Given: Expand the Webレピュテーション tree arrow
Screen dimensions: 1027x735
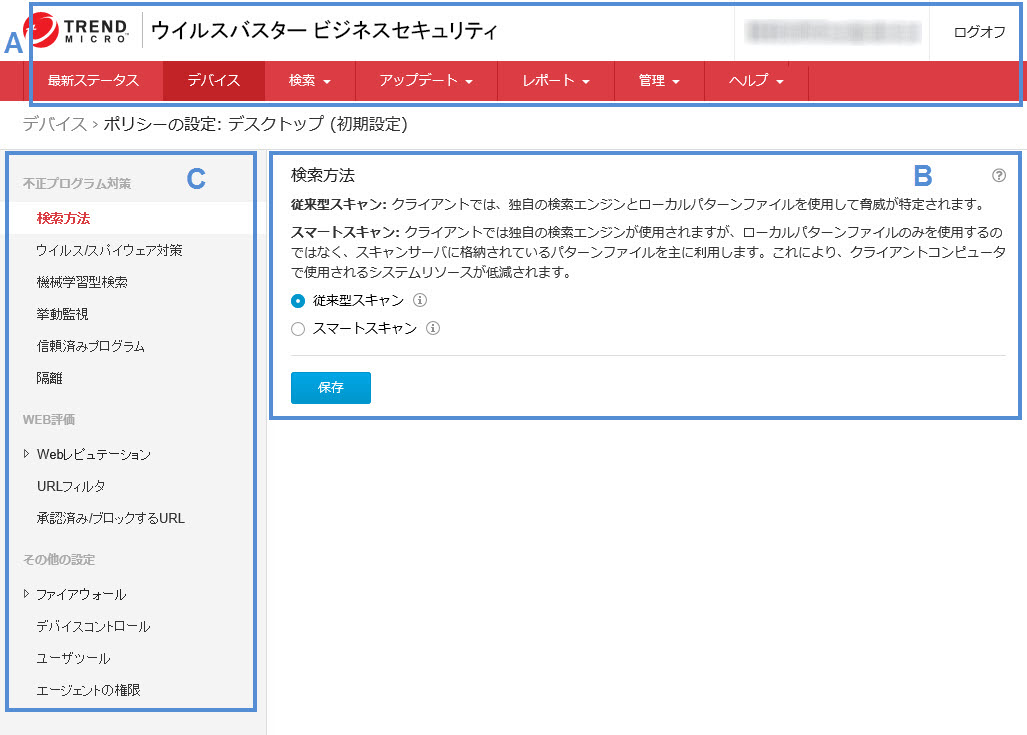Looking at the screenshot, I should [x=26, y=454].
